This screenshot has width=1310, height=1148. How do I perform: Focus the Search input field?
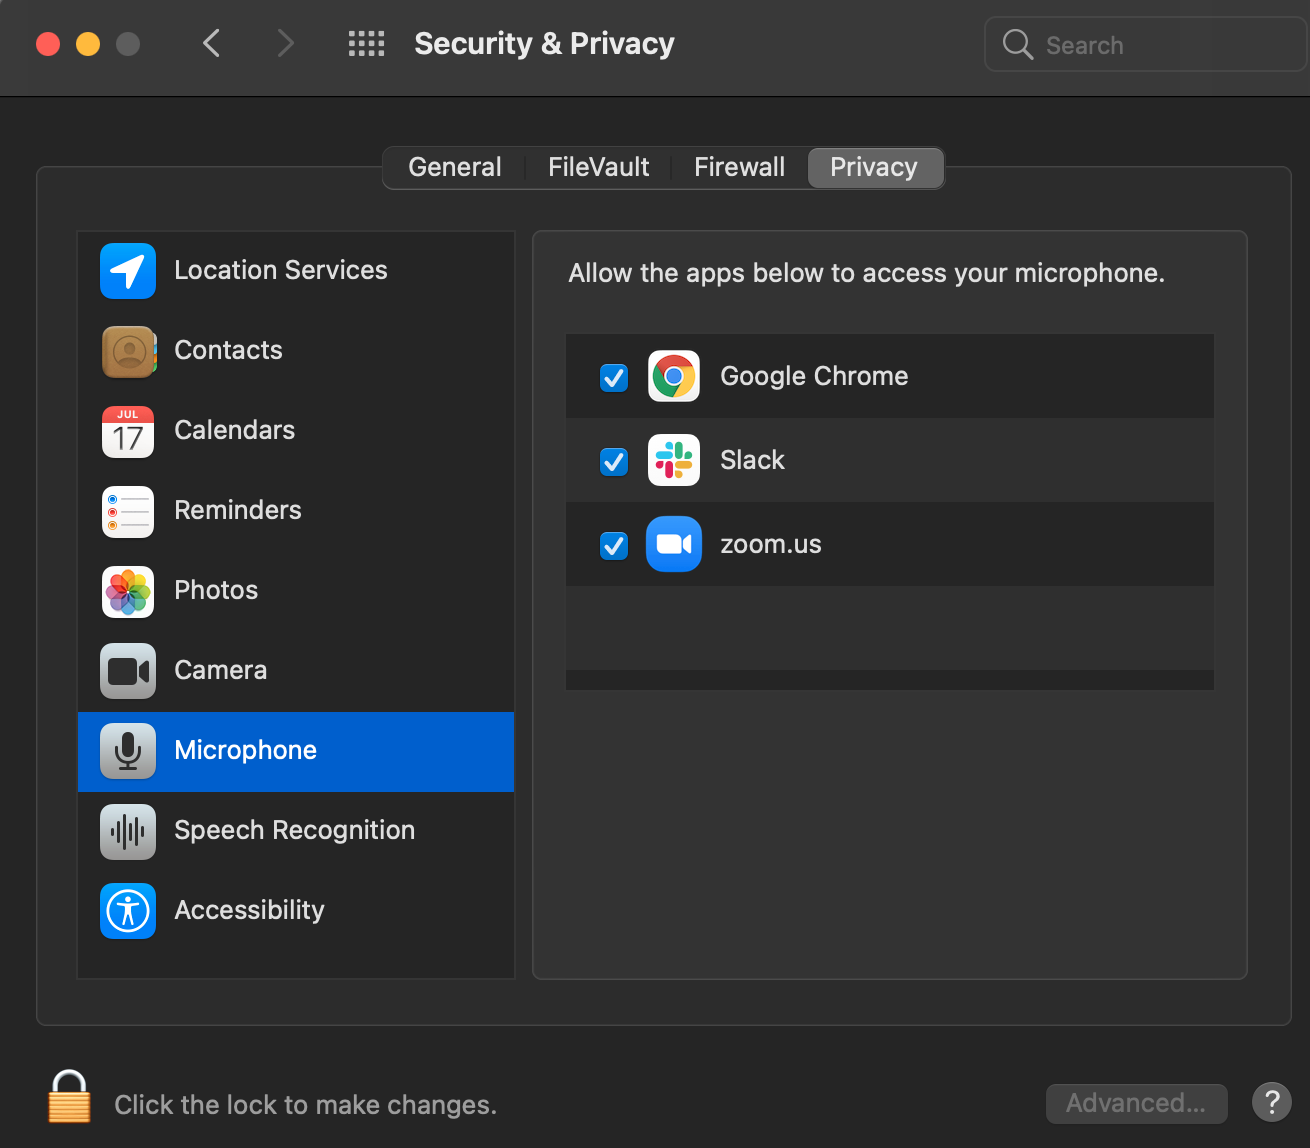pyautogui.click(x=1146, y=44)
